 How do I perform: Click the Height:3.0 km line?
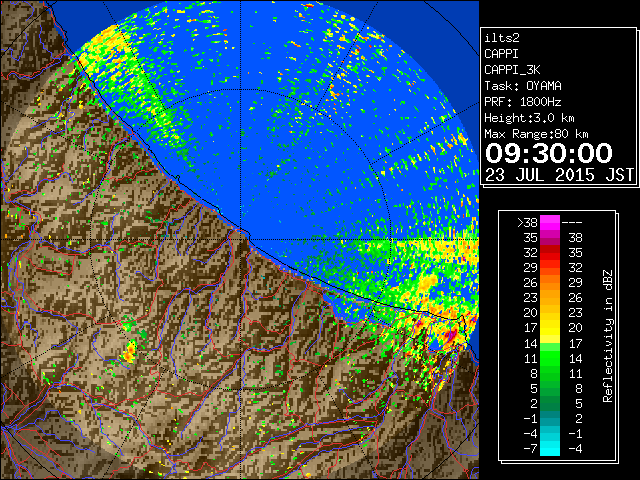(x=529, y=118)
